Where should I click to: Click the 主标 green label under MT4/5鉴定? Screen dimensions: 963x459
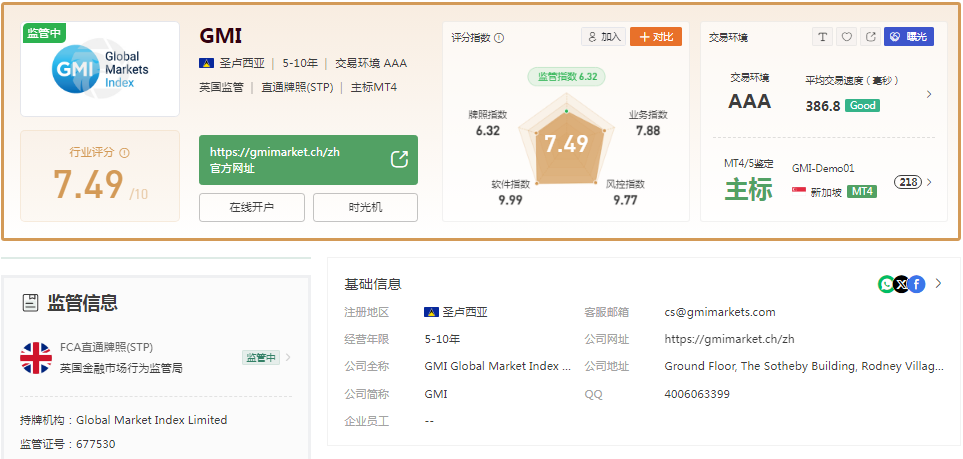[x=749, y=190]
